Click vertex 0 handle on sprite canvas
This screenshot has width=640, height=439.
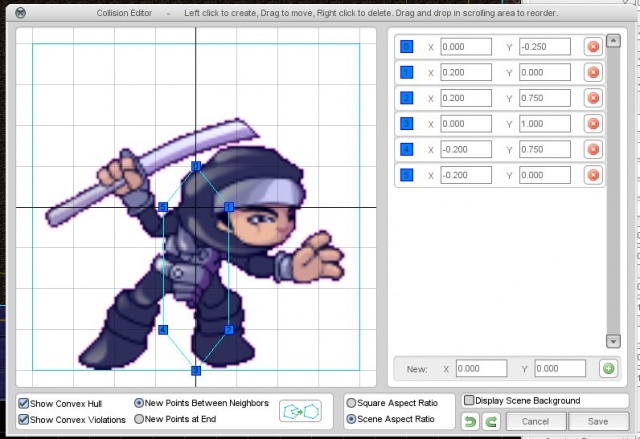pos(196,166)
